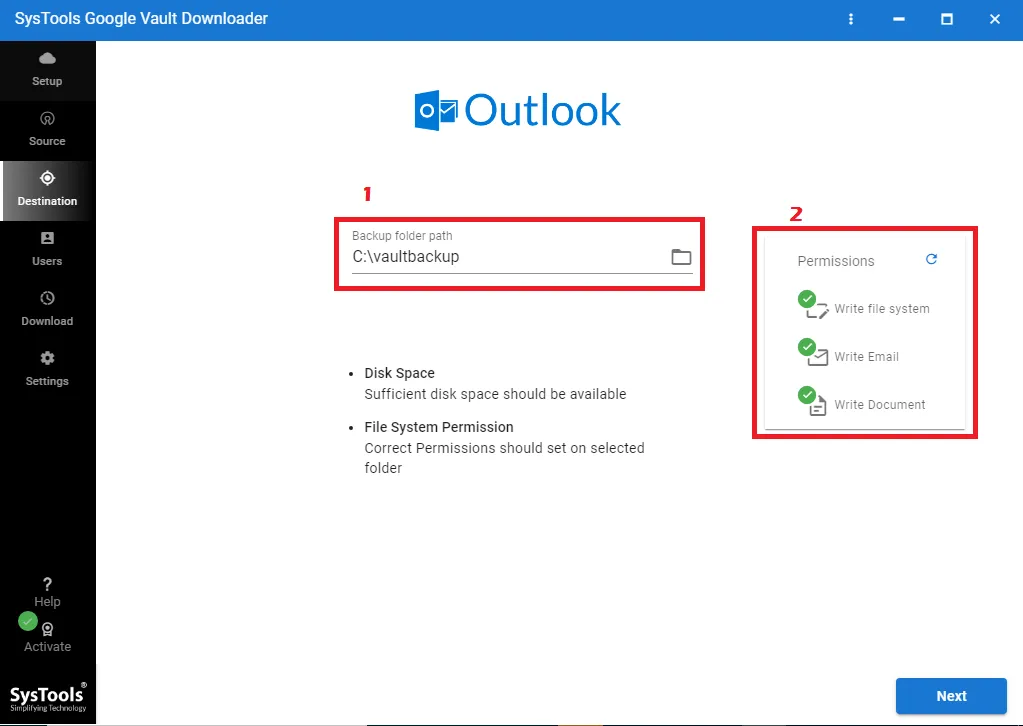Click the Write file system permission icon
Image resolution: width=1023 pixels, height=726 pixels.
pos(814,305)
